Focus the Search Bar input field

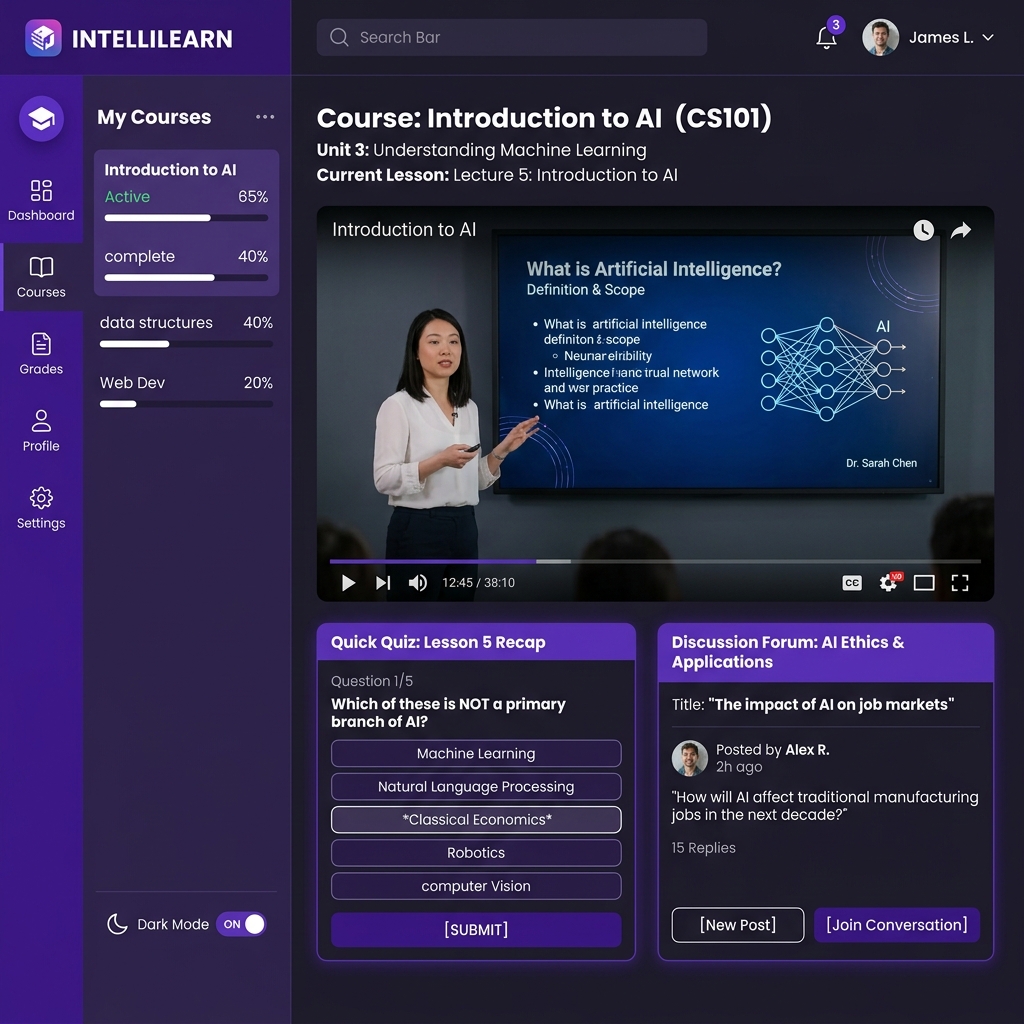[511, 37]
